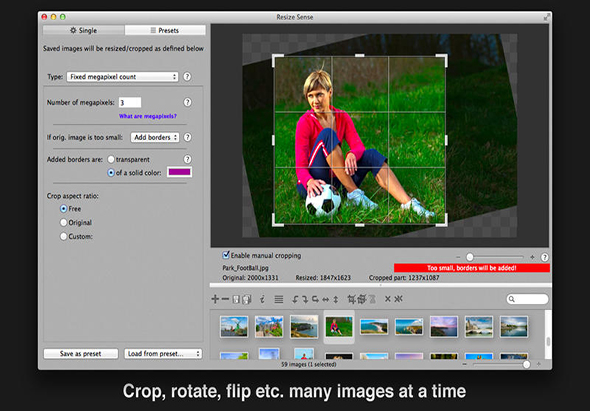Click the plus icon to add images
590x411 pixels.
(215, 299)
